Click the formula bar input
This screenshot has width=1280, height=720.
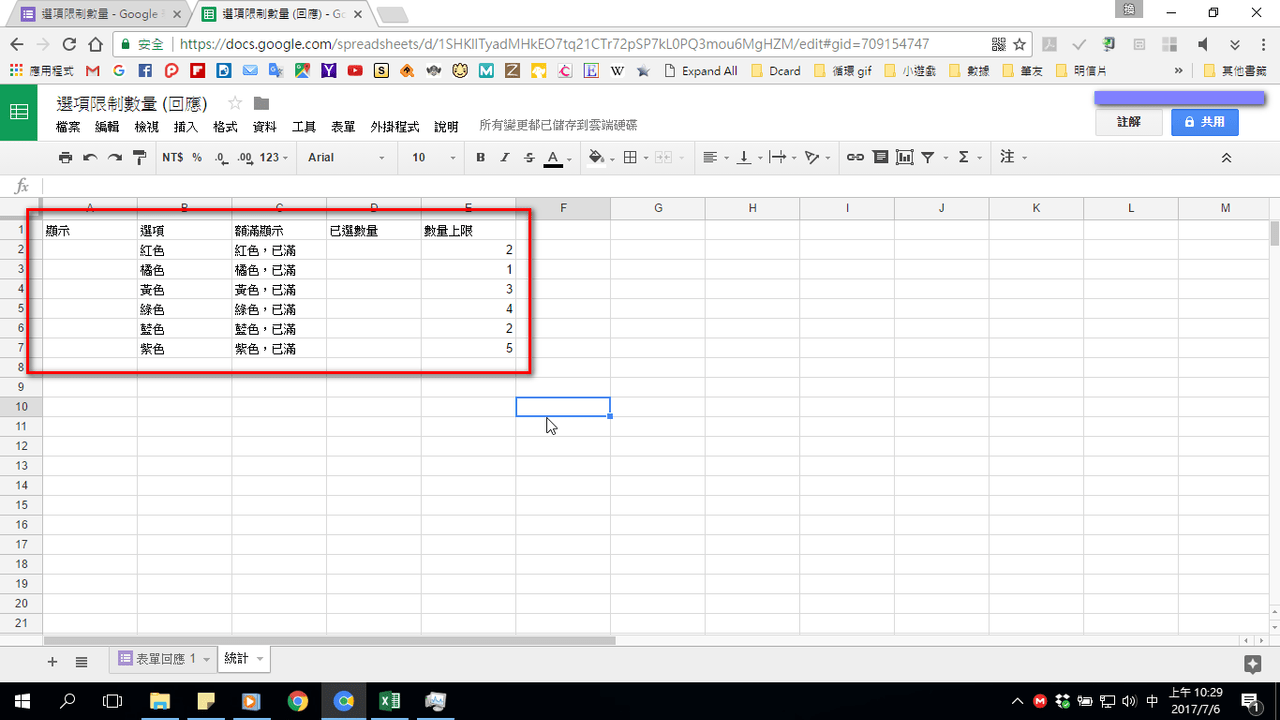(x=660, y=186)
